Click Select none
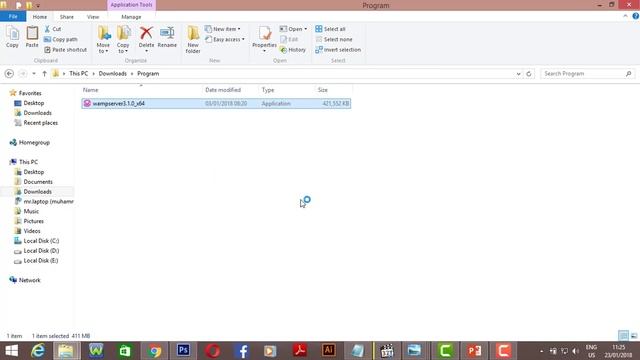 [333, 39]
